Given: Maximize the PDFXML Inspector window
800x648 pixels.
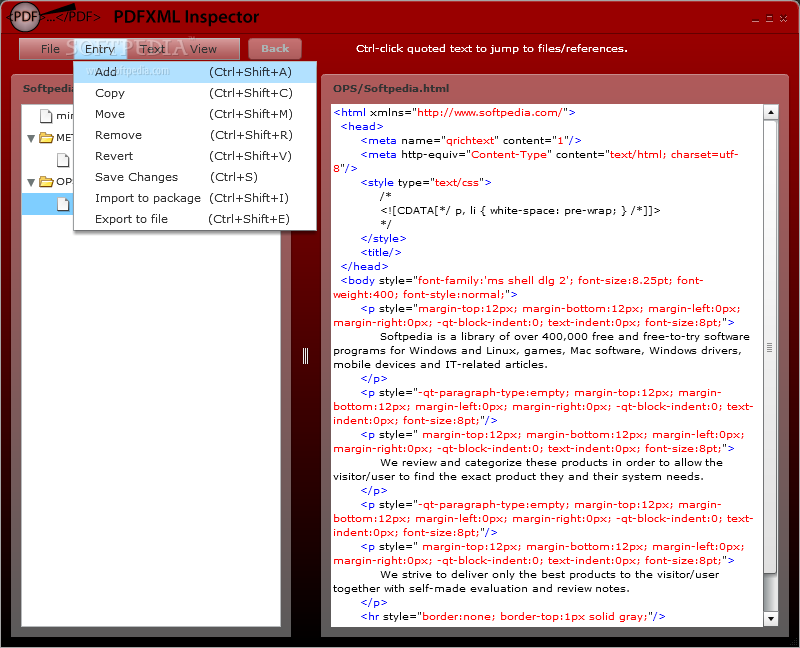Looking at the screenshot, I should coord(769,19).
